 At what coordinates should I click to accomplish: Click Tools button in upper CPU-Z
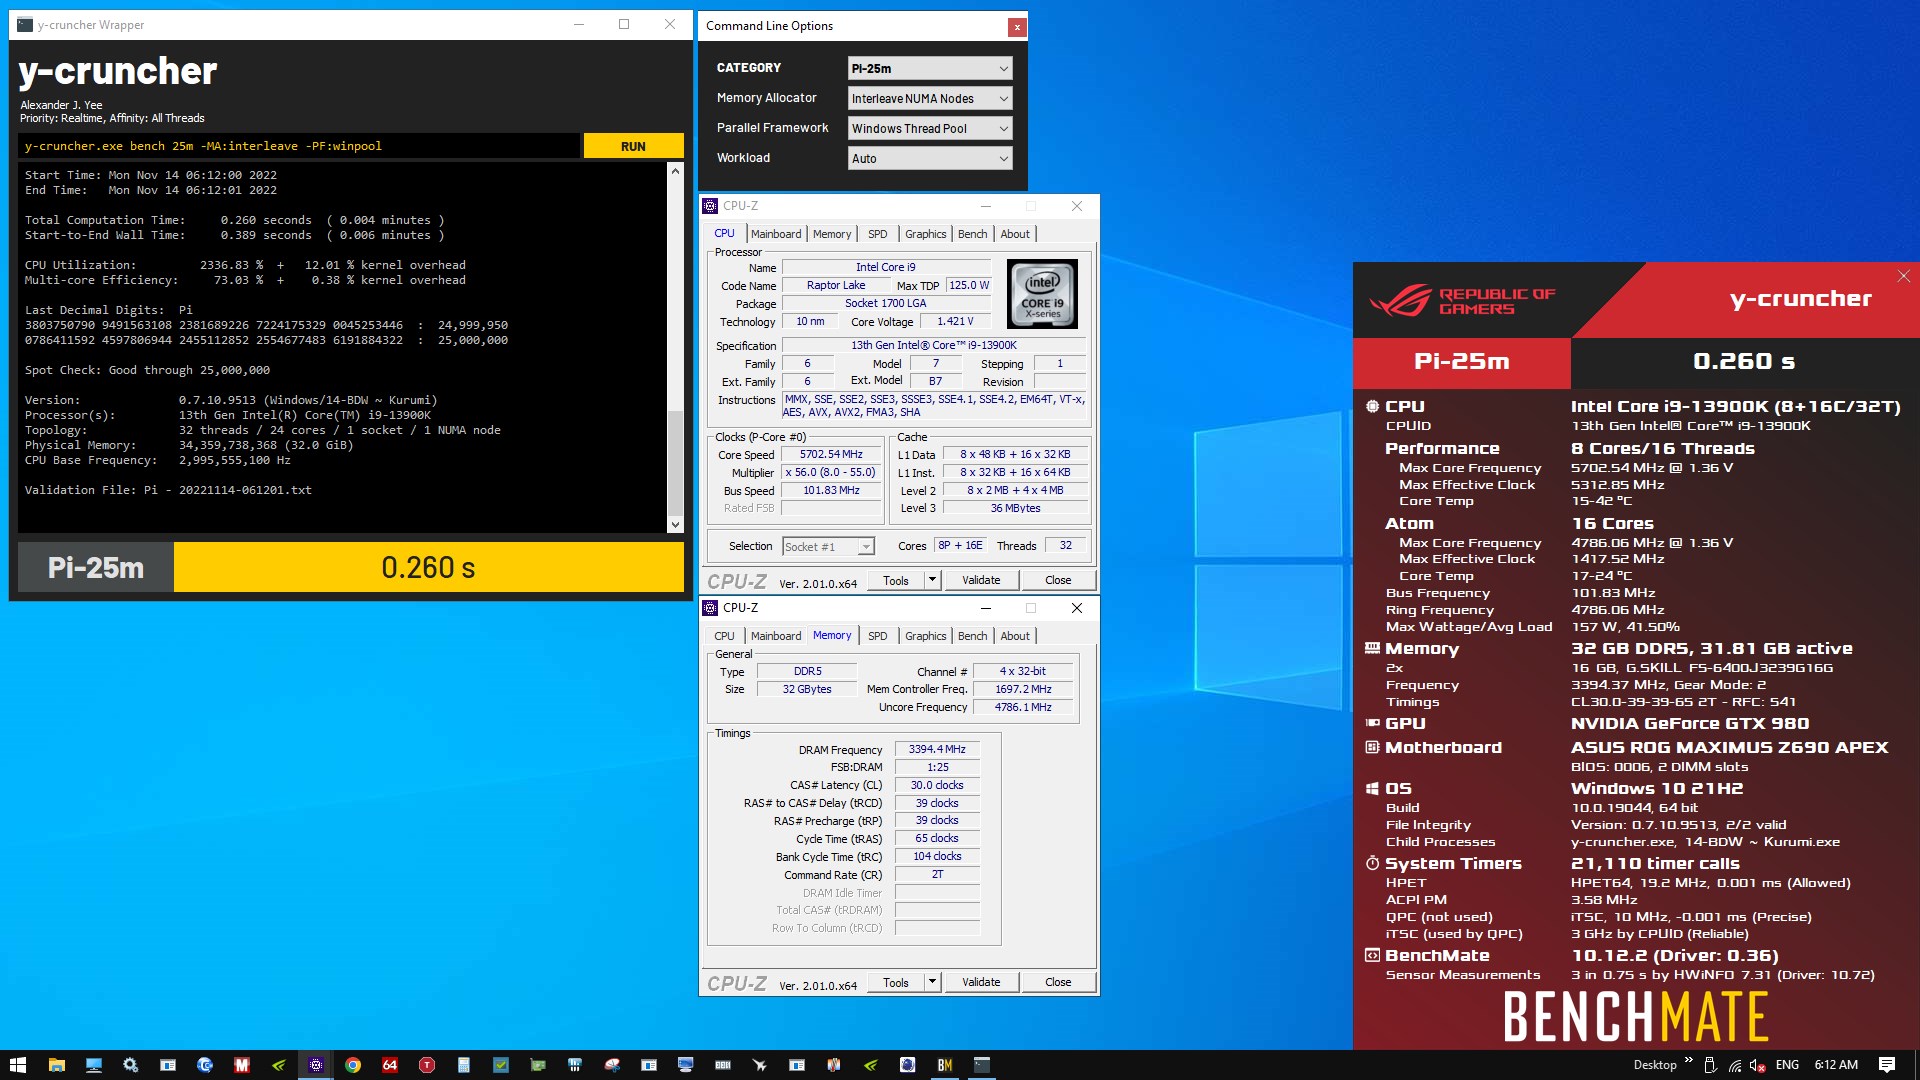(896, 580)
